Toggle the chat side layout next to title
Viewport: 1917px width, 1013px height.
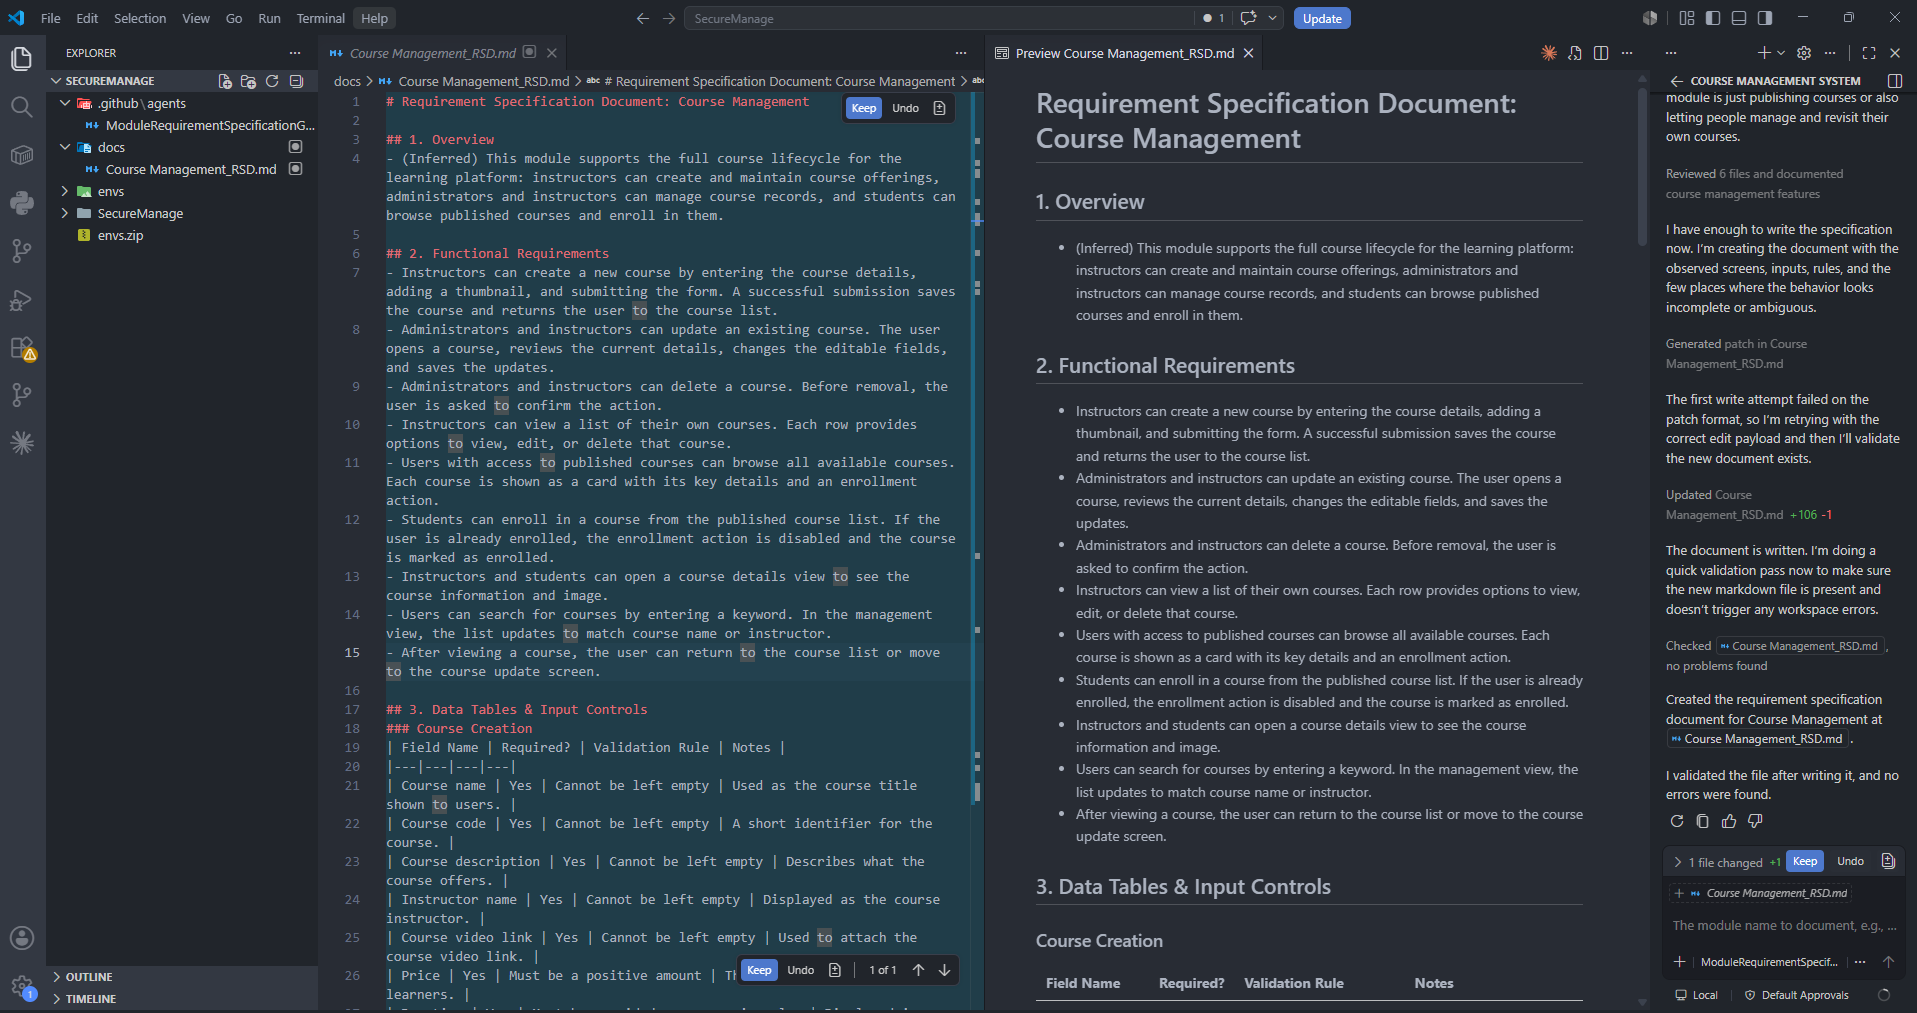[x=1894, y=81]
